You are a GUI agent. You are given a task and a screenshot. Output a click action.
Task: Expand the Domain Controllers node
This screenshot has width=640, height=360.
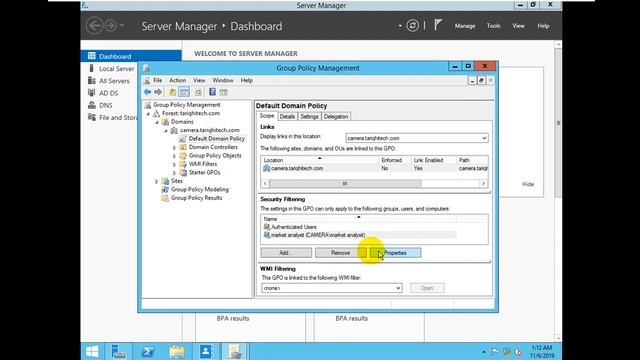[174, 147]
